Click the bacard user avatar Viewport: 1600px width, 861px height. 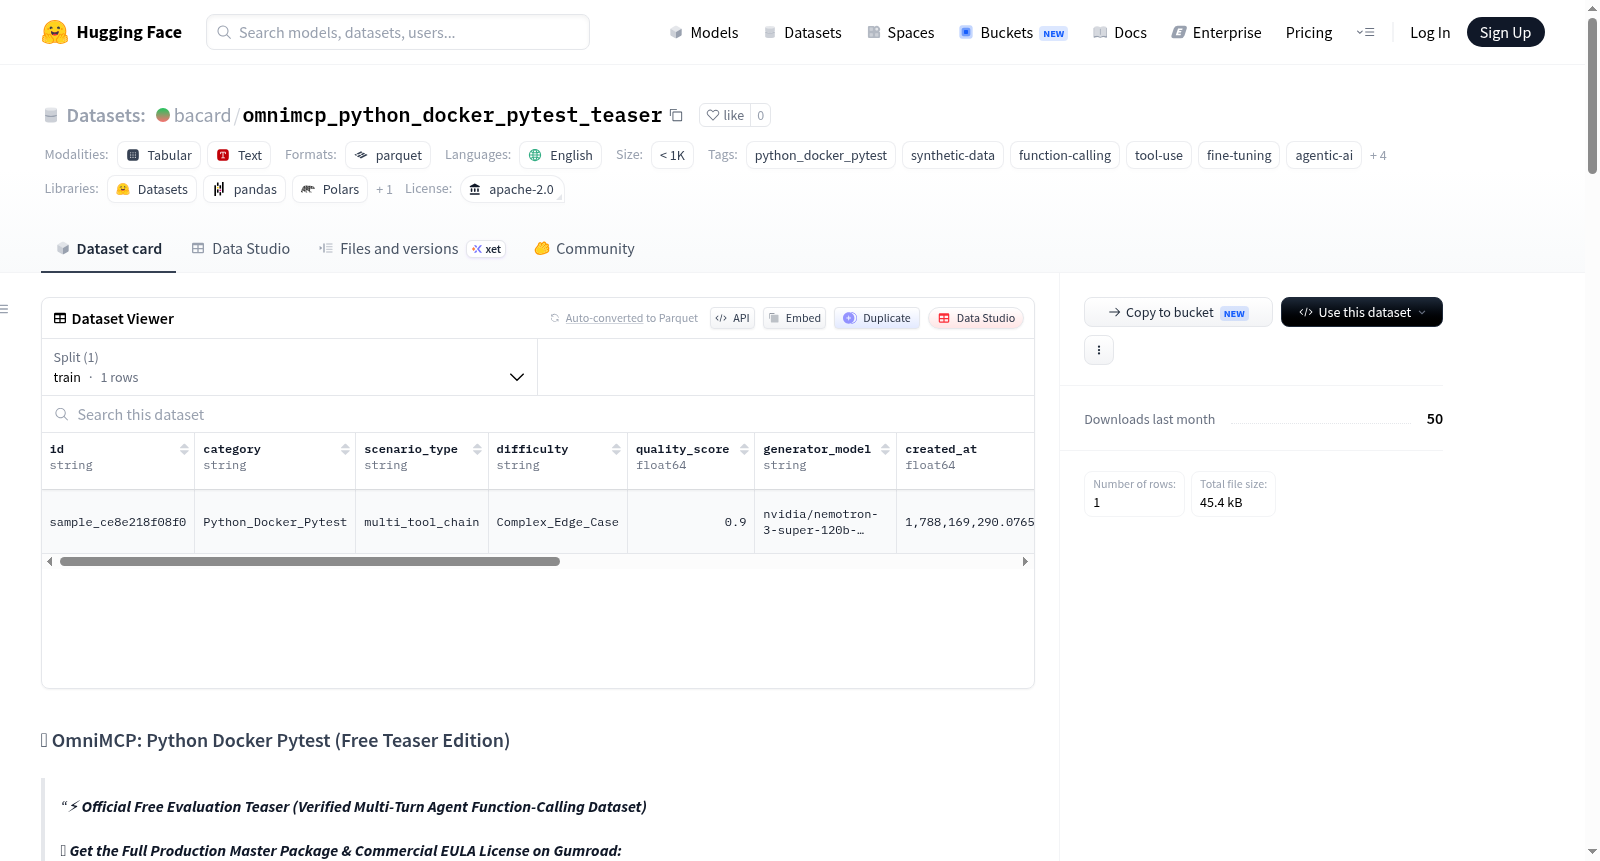163,115
